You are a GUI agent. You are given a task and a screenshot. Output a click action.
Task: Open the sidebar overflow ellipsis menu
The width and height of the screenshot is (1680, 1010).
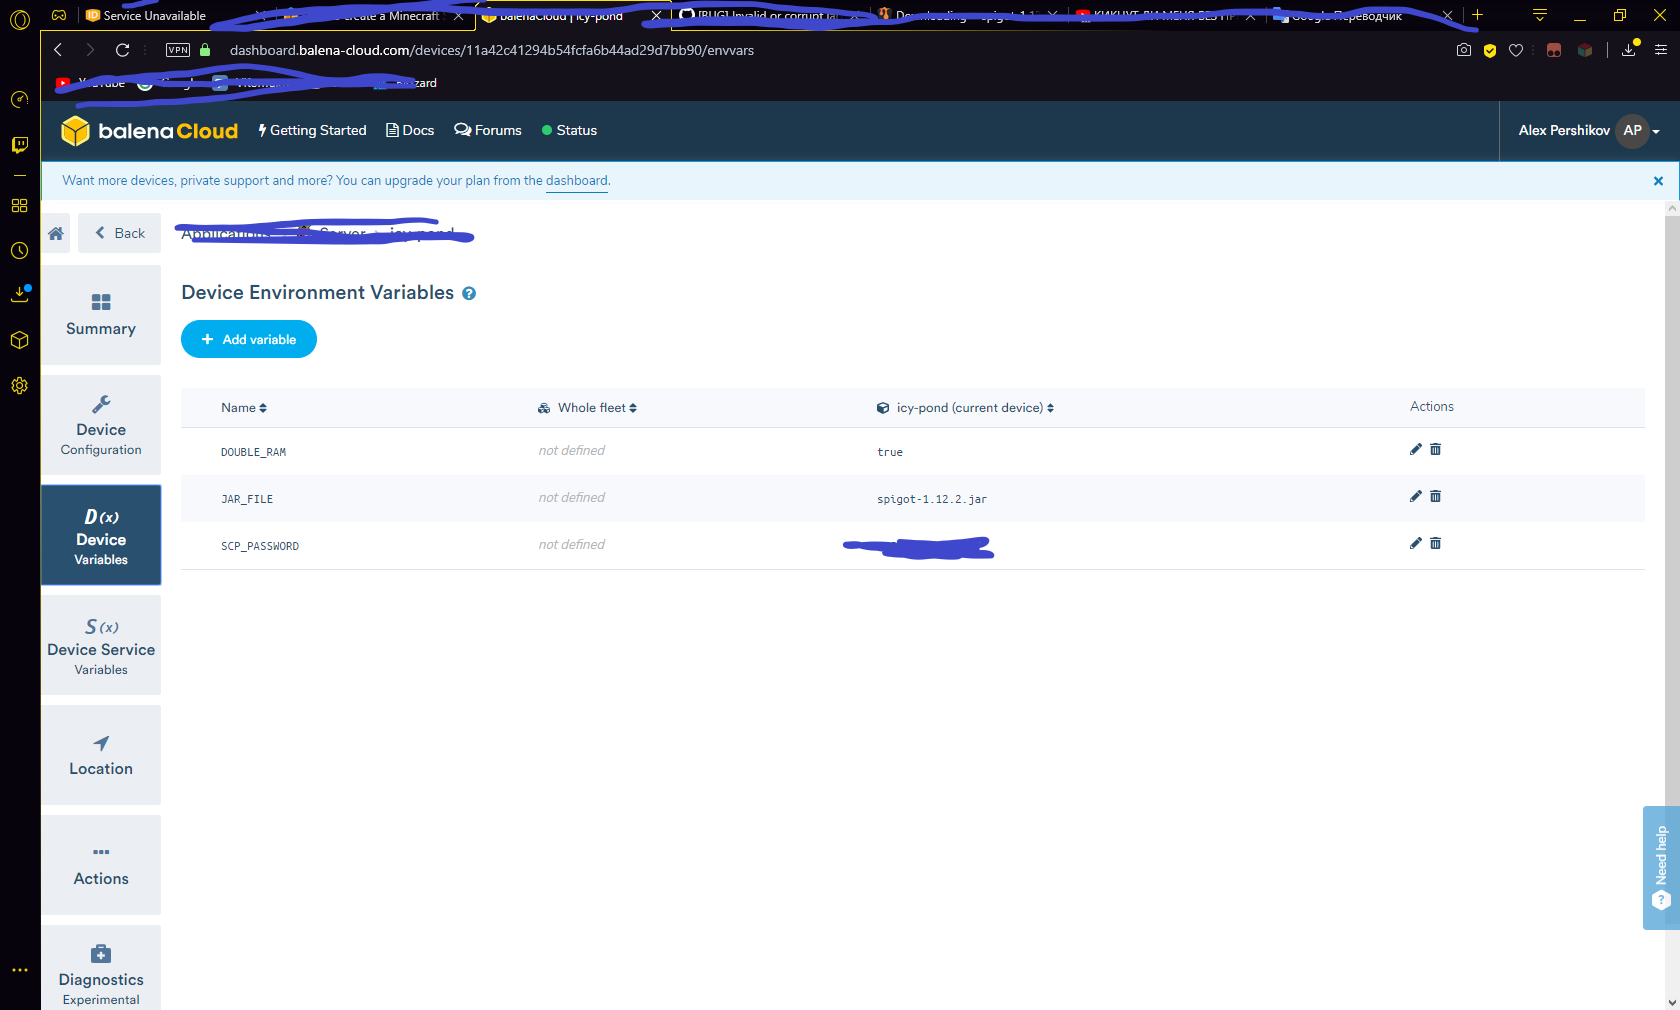19,969
